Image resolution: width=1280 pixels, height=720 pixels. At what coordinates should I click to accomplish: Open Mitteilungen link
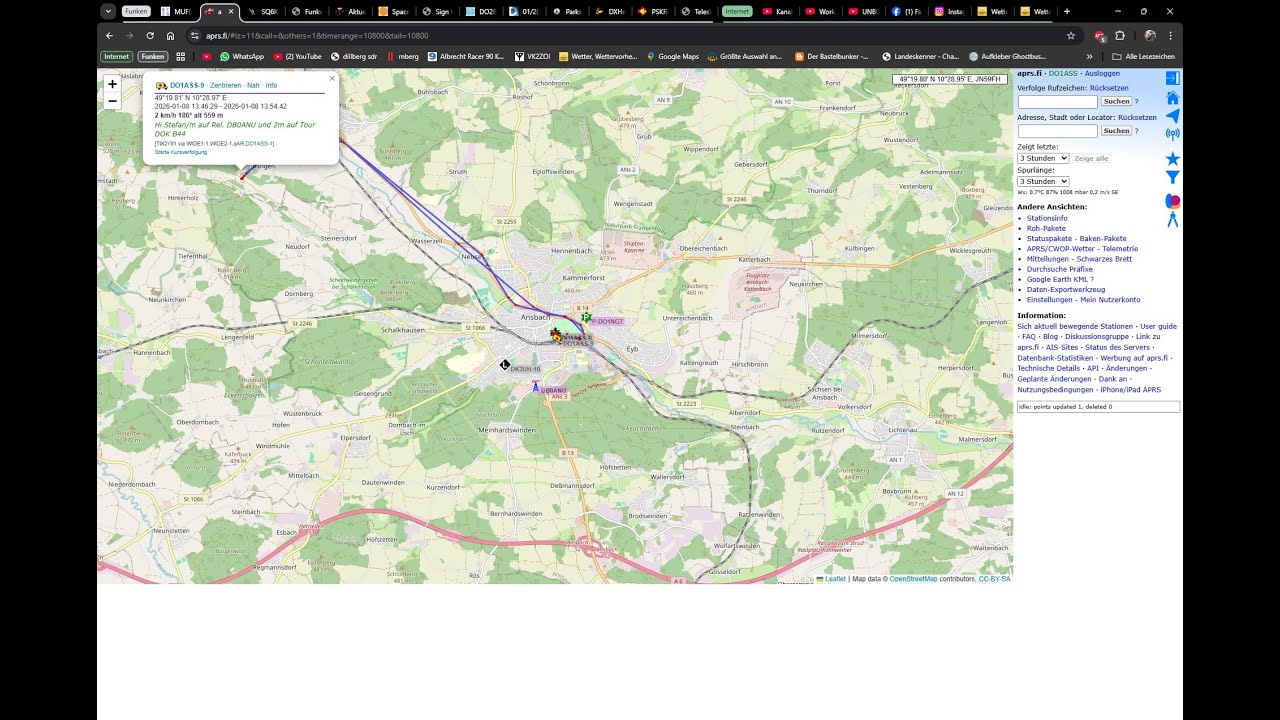click(x=1048, y=259)
